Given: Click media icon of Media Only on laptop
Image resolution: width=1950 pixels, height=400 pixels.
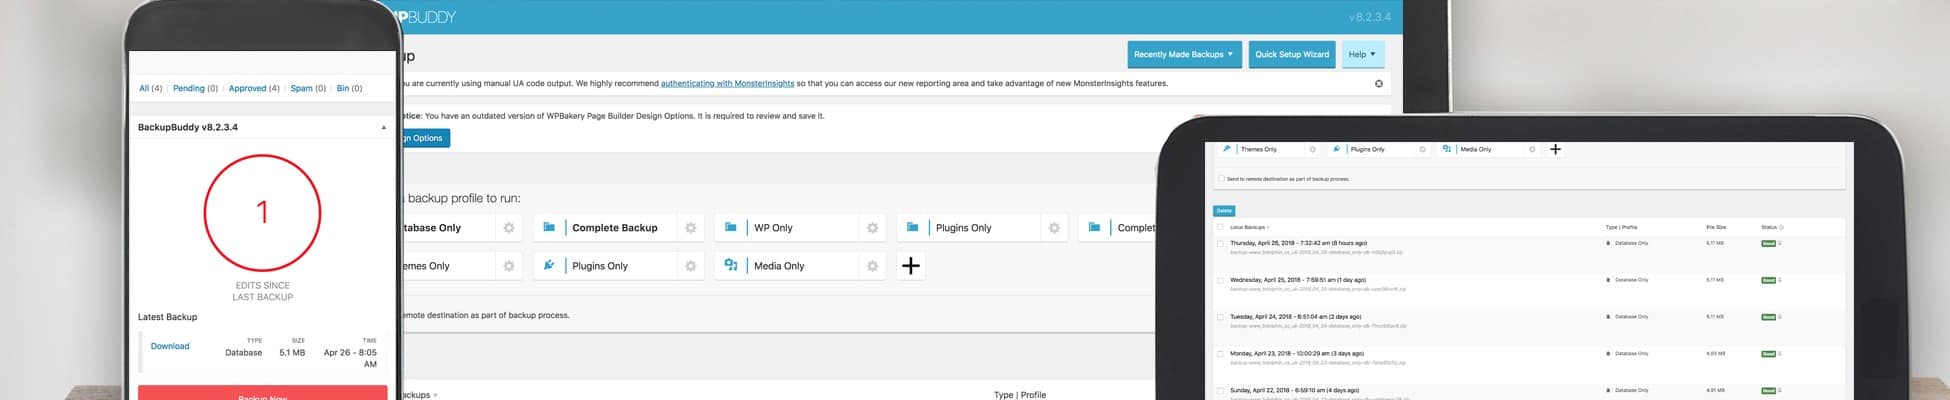Looking at the screenshot, I should [x=731, y=265].
